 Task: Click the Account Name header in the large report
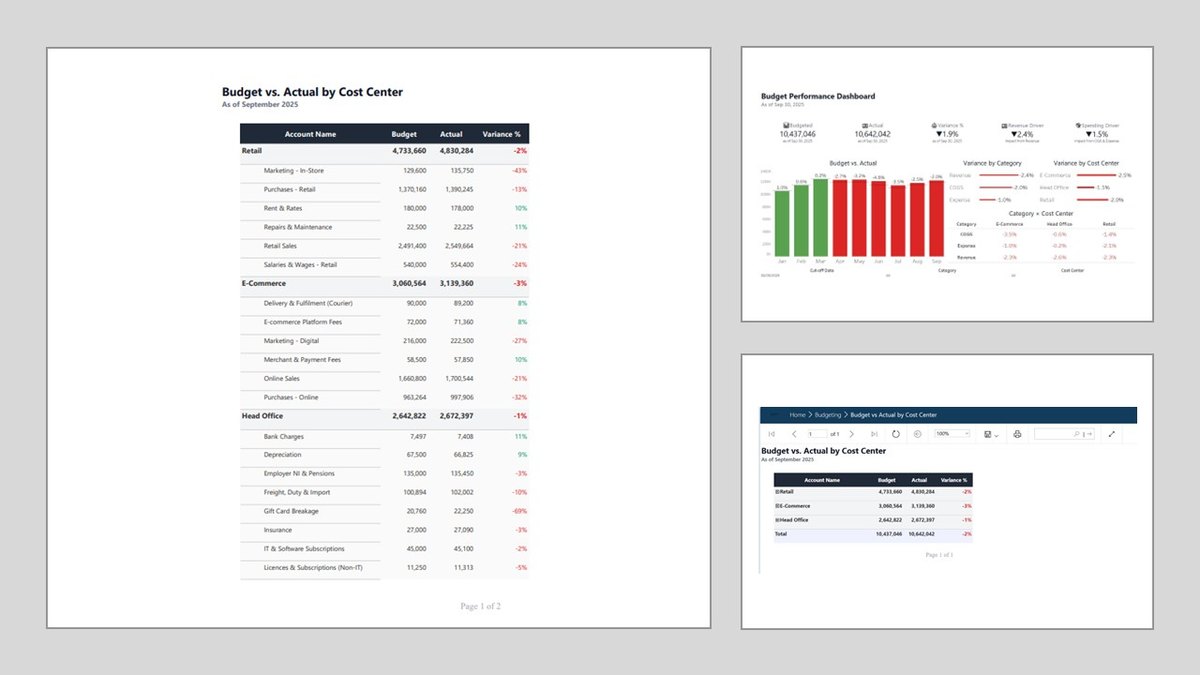[310, 134]
